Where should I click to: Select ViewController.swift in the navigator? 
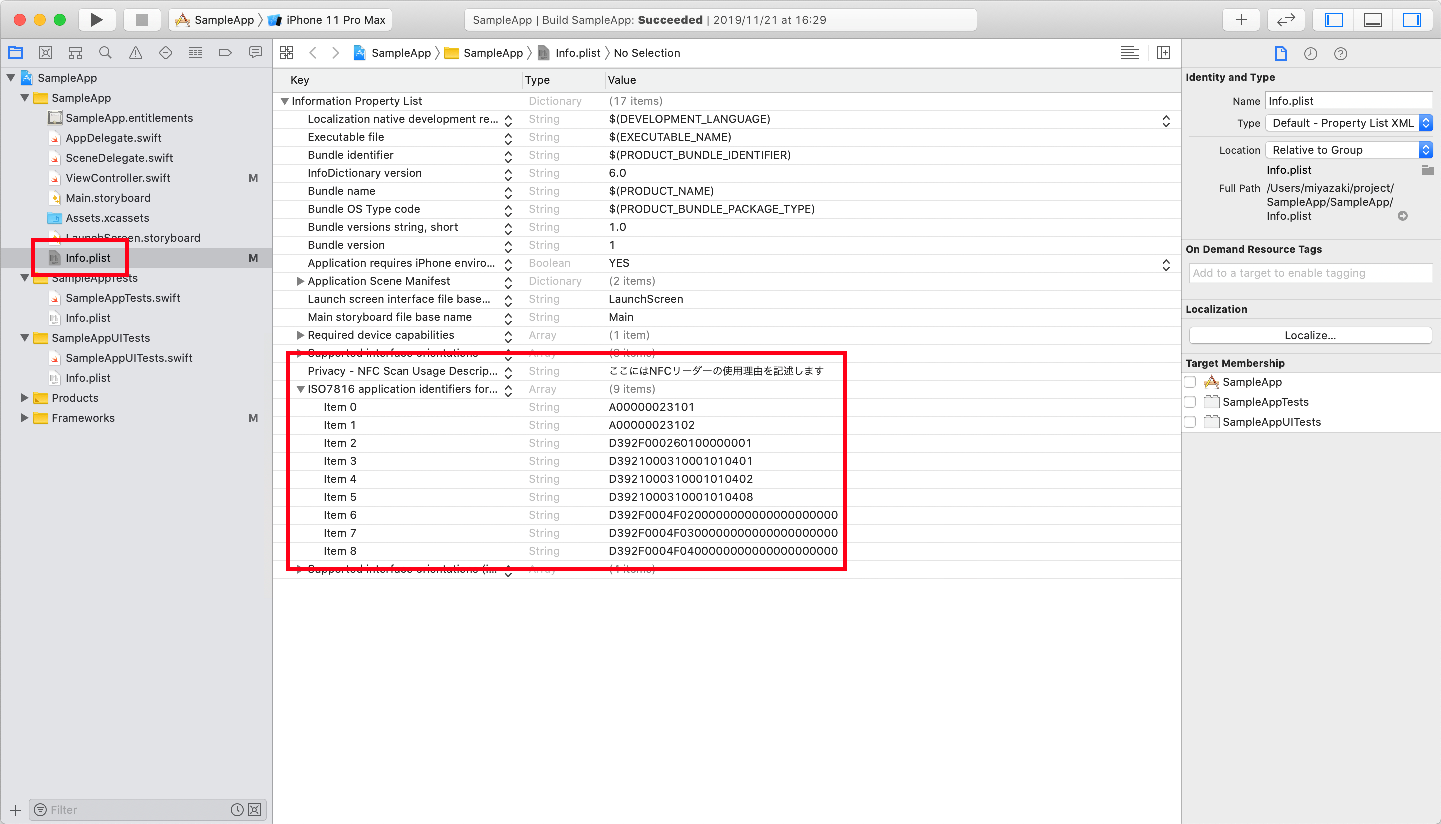coord(118,178)
